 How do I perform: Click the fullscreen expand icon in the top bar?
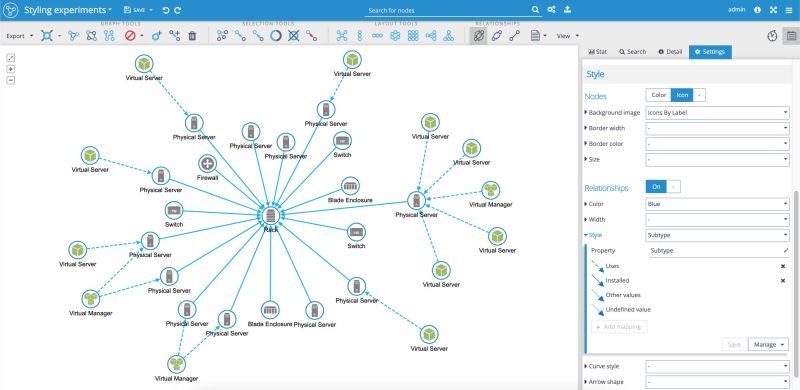pos(773,10)
